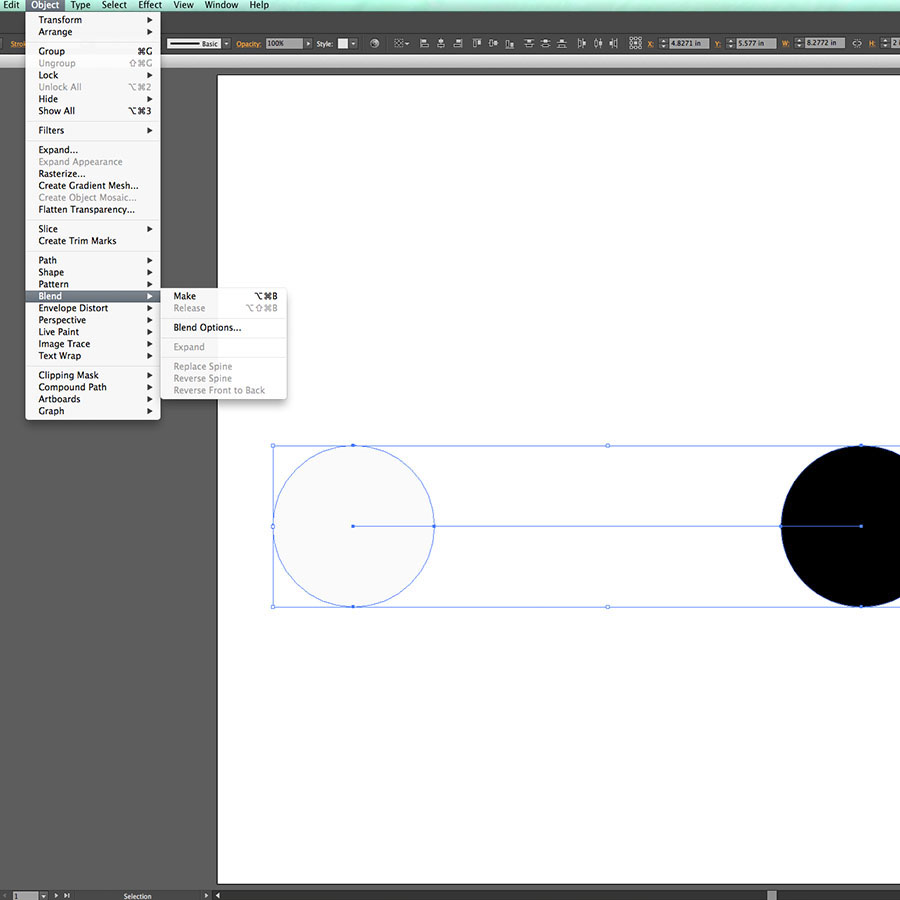Open the artboard number dropdown

[x=43, y=895]
